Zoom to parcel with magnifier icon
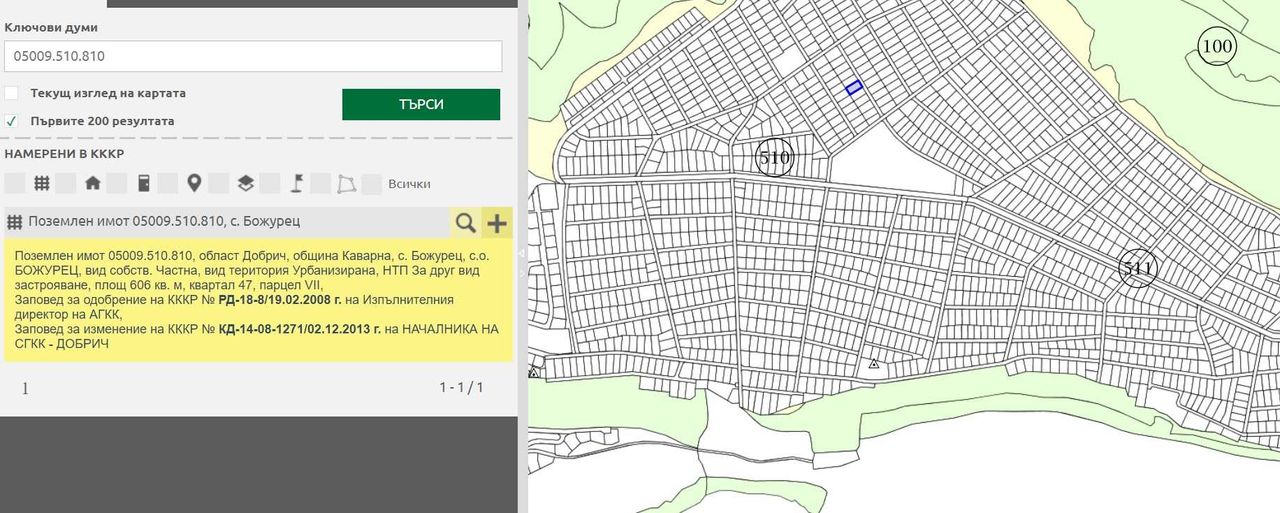Viewport: 1280px width, 513px height. [465, 222]
